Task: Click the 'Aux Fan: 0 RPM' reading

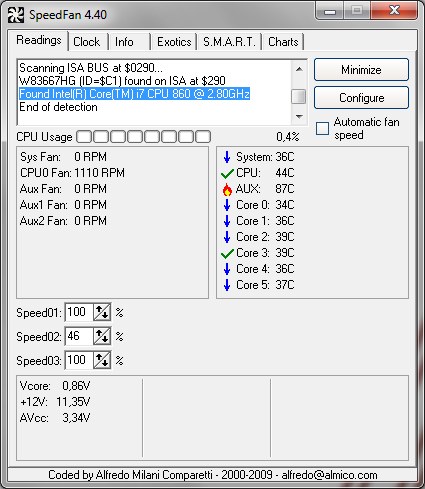Action: click(63, 189)
